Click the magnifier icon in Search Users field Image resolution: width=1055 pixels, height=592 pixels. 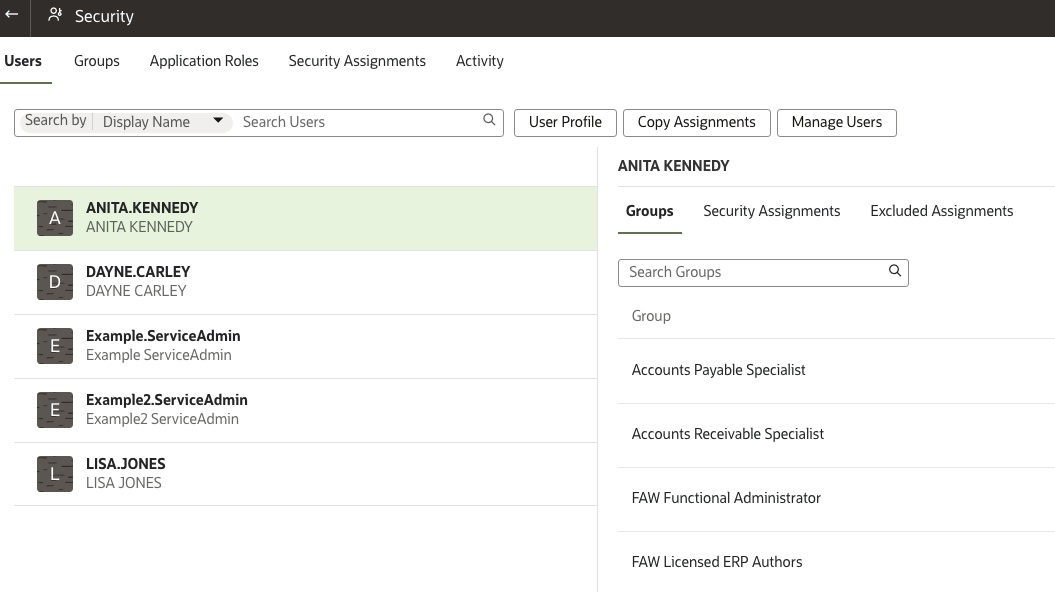tap(489, 118)
